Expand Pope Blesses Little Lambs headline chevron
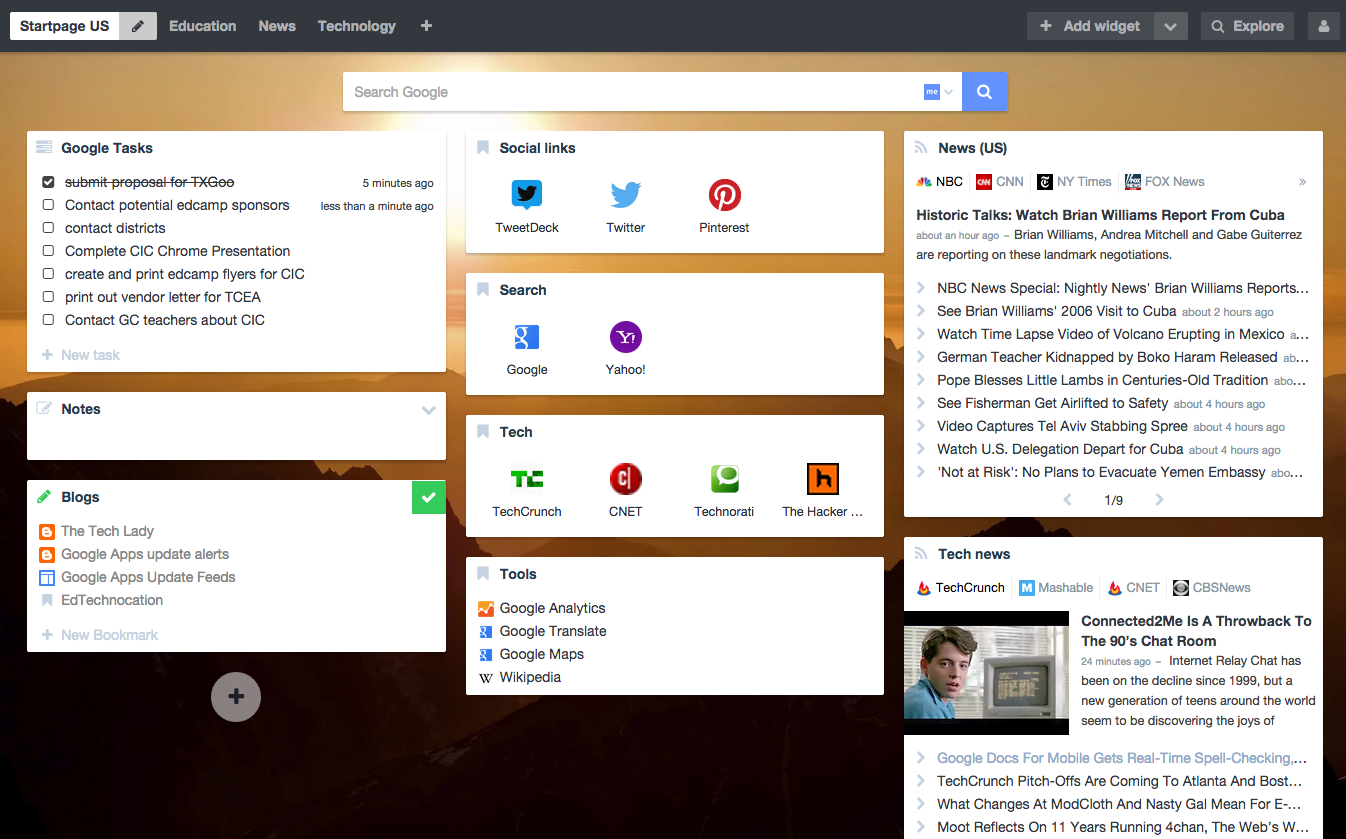1346x839 pixels. click(x=921, y=380)
